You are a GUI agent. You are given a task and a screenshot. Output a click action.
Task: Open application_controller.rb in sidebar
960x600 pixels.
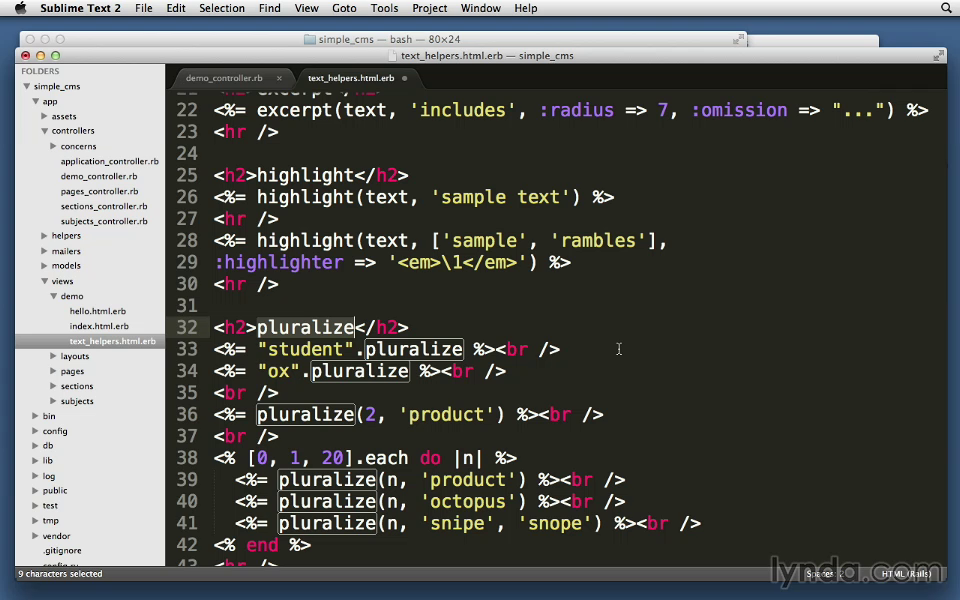(110, 161)
